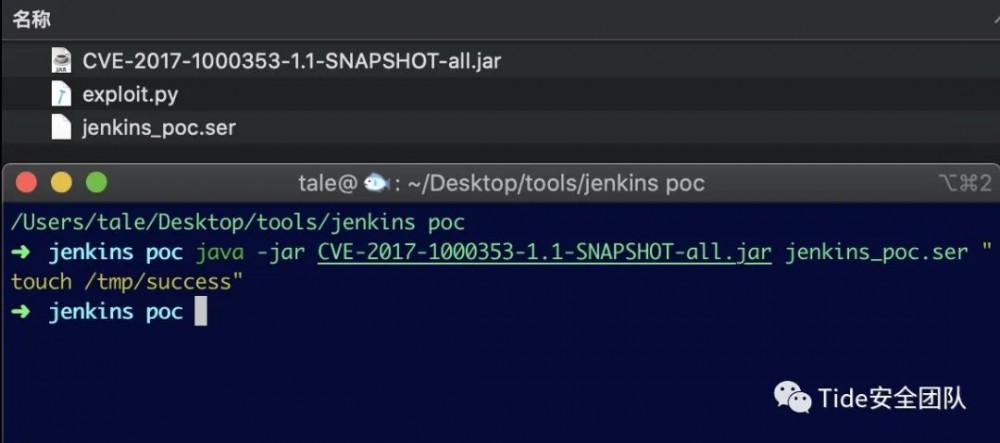The width and height of the screenshot is (1000, 443).
Task: Click the exploit.py Python file icon
Action: click(61, 94)
